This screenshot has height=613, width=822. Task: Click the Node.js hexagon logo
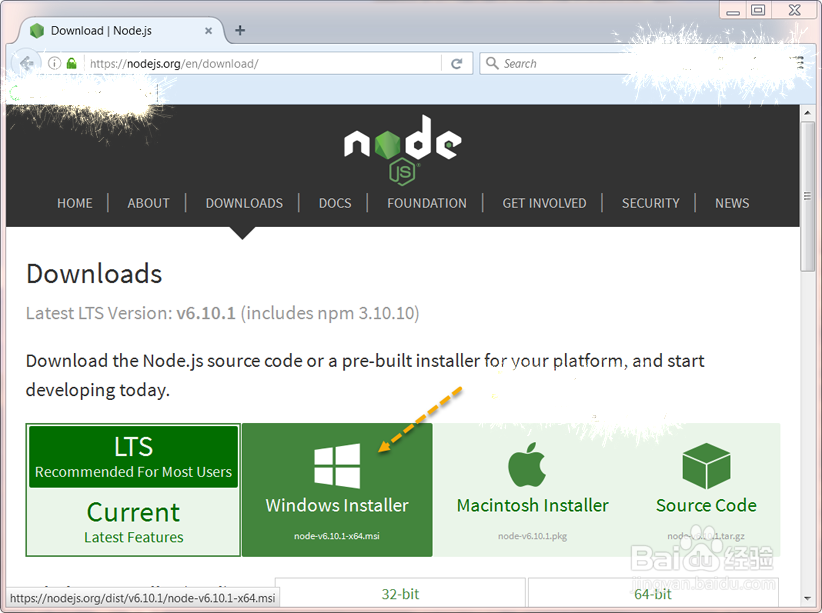coord(401,148)
